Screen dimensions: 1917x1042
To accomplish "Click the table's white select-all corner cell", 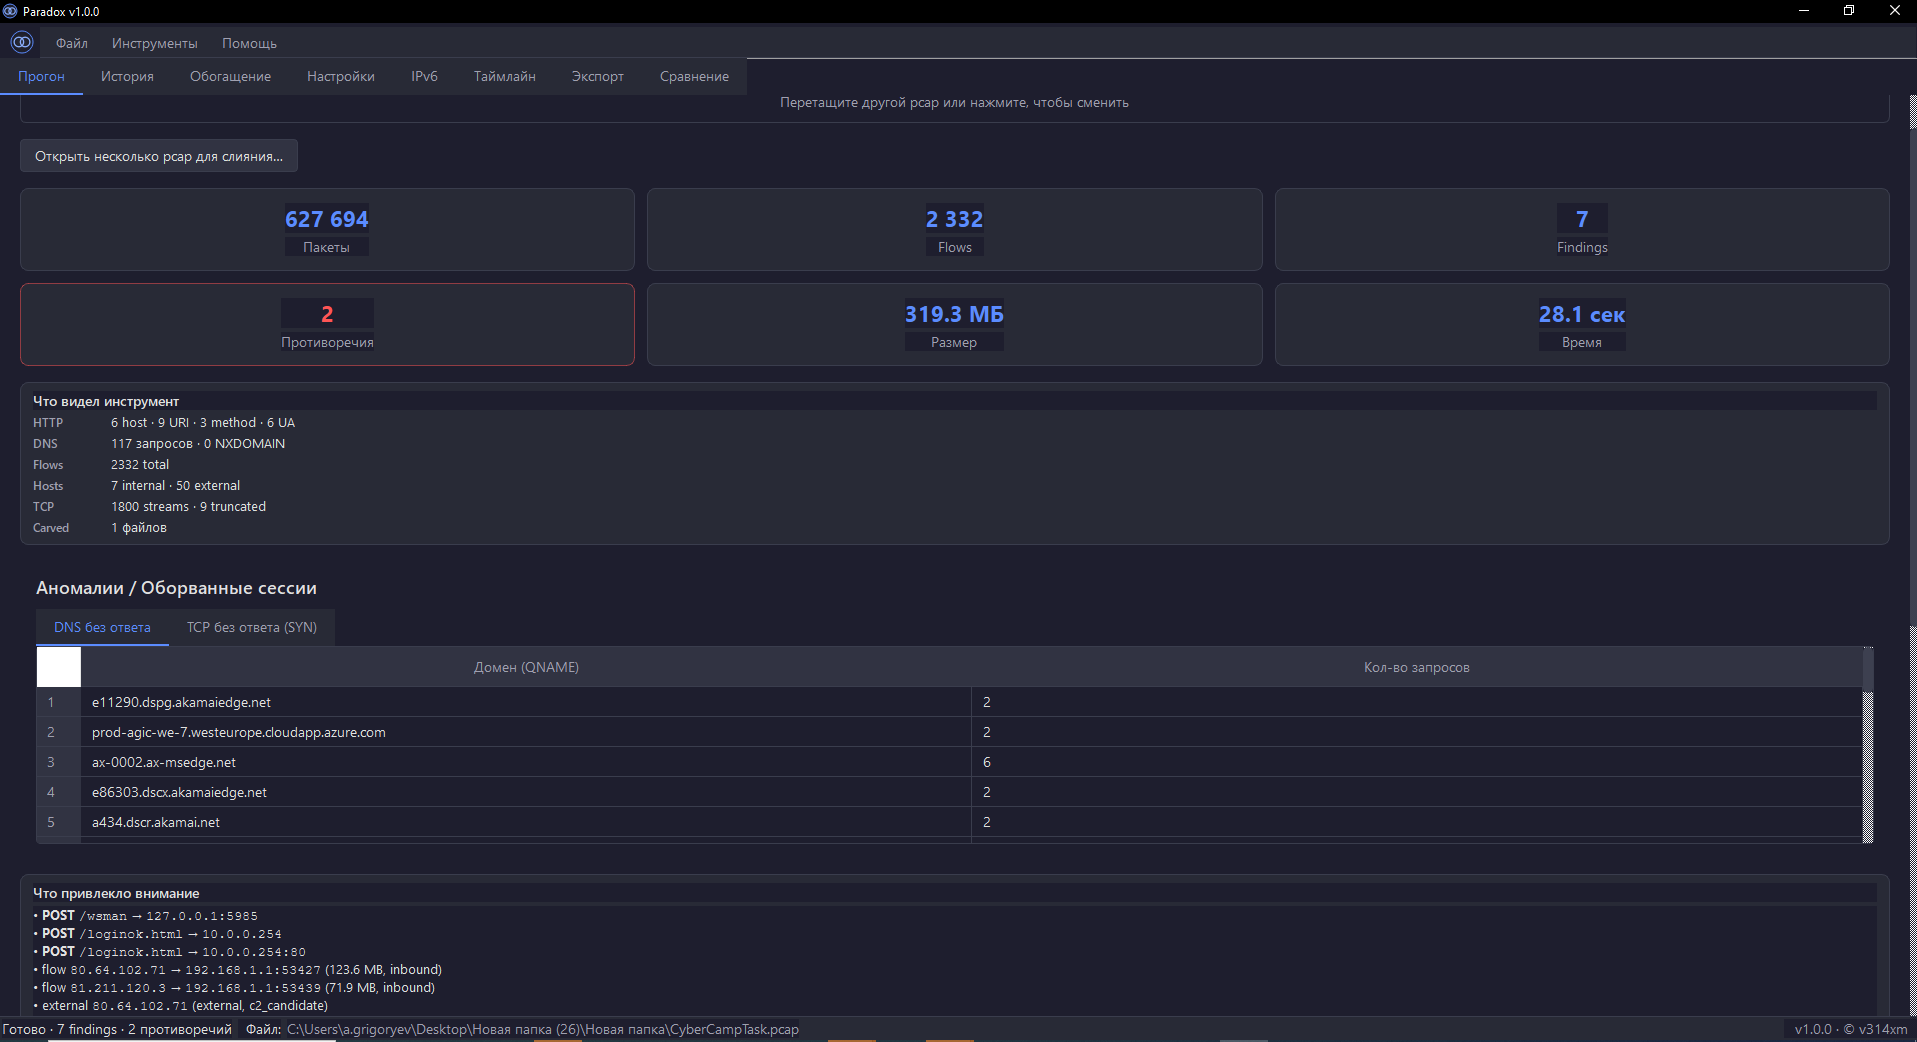I will [59, 667].
